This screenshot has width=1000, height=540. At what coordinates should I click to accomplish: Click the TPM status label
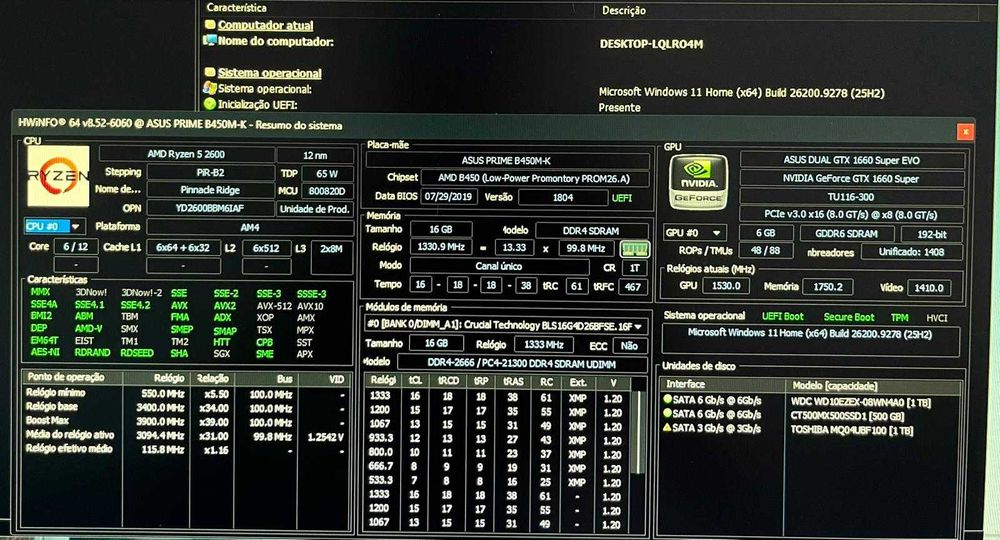pyautogui.click(x=900, y=317)
